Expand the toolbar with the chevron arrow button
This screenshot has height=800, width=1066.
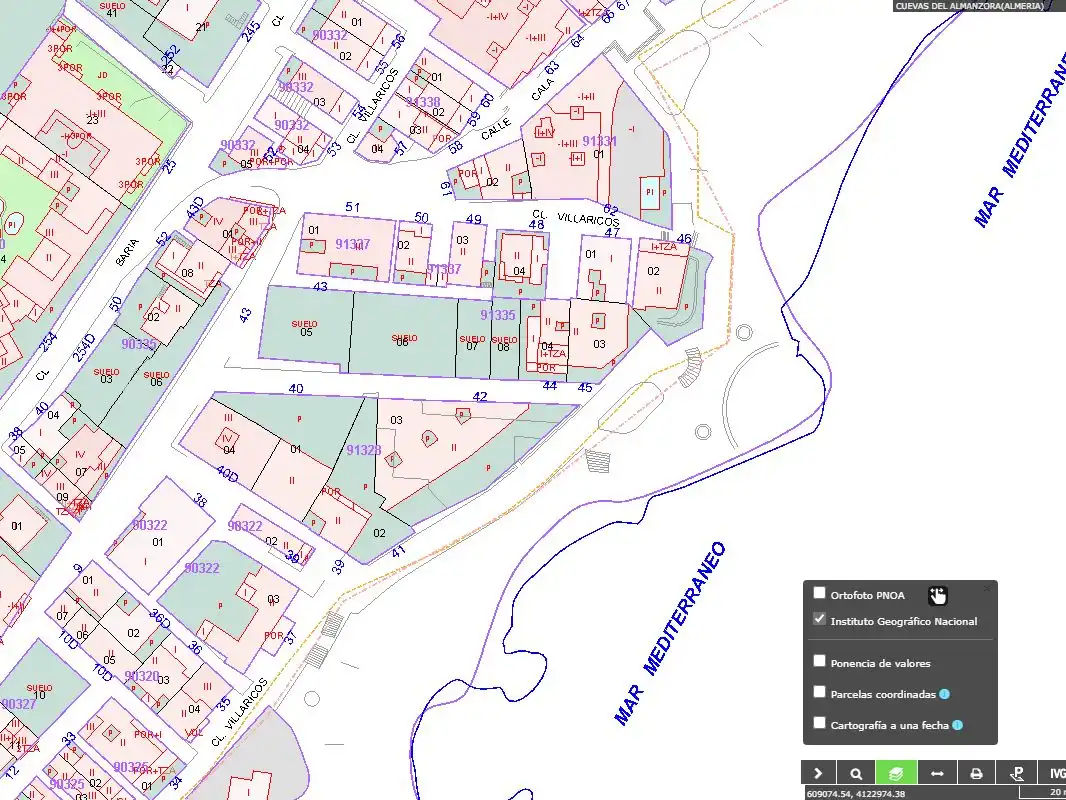tap(818, 773)
